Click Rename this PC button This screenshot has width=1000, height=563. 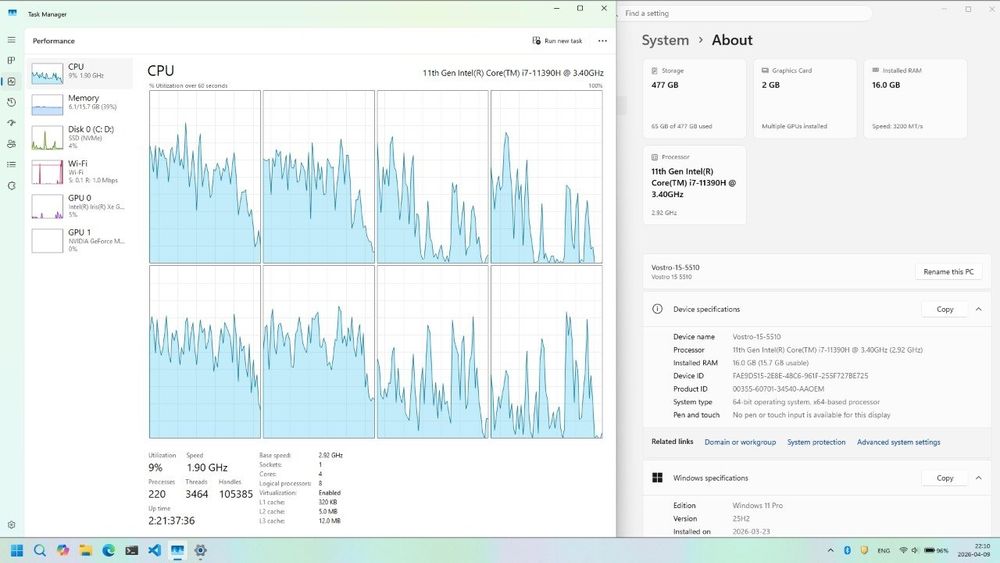[948, 272]
